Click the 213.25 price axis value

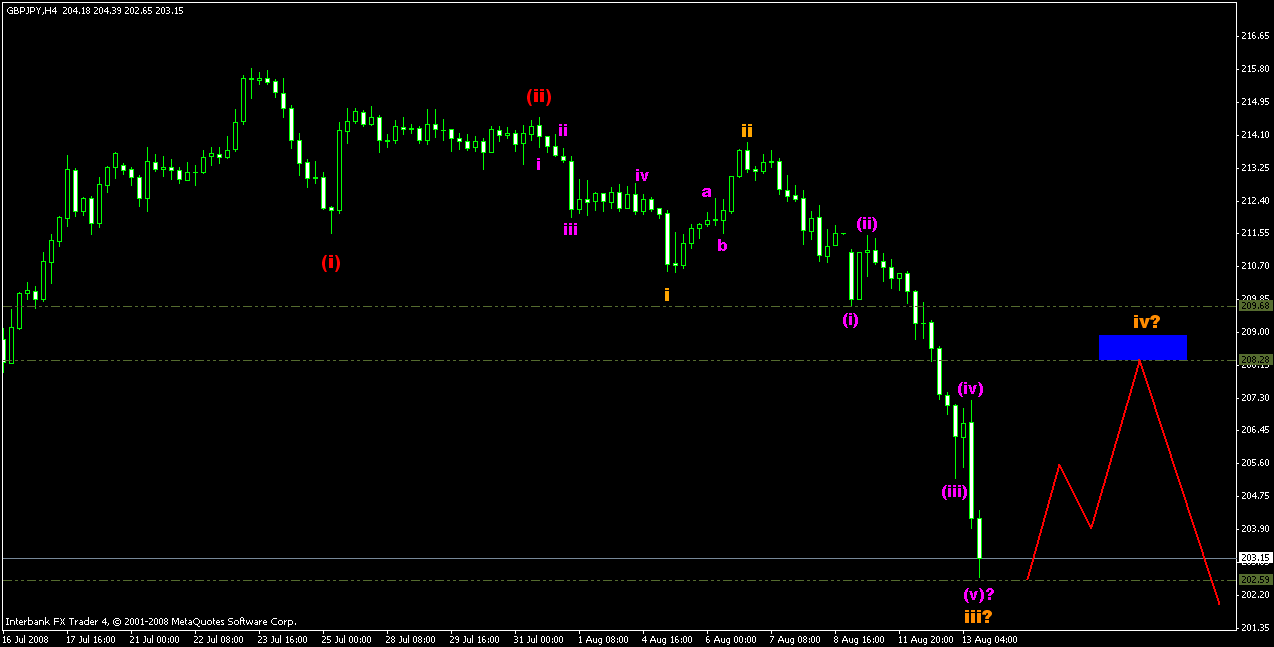(1255, 168)
